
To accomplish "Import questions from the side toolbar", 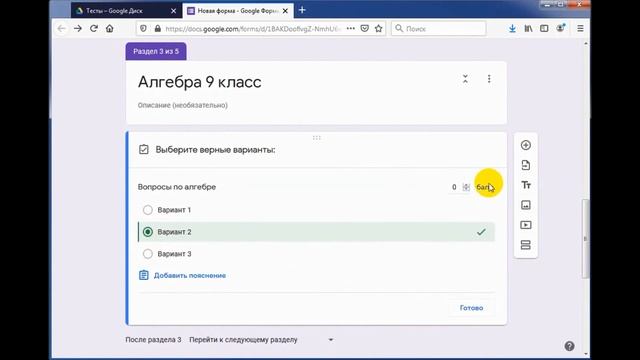I will point(526,165).
